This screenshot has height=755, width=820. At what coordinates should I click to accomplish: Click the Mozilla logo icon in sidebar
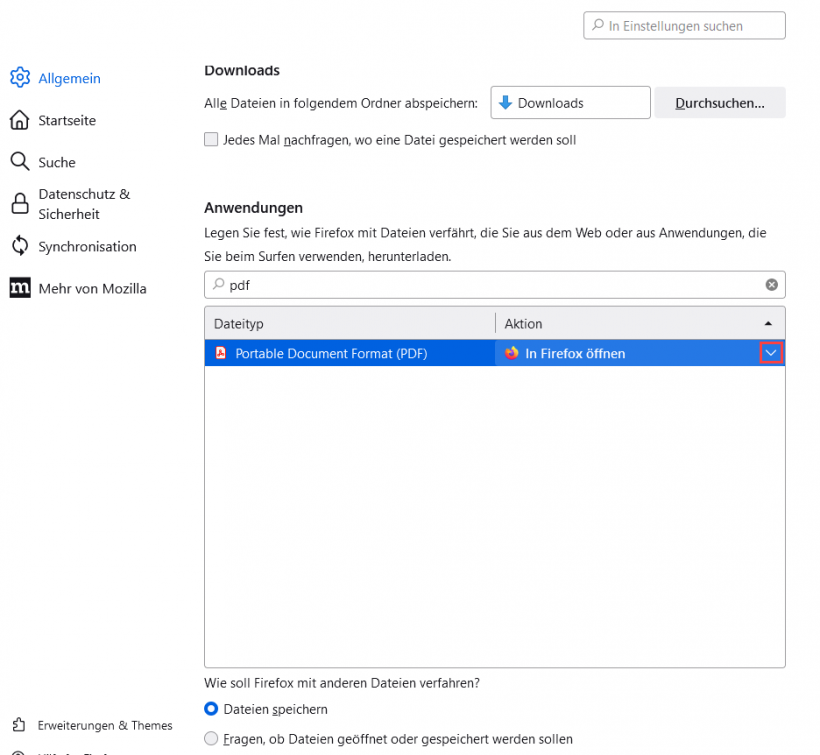tap(20, 288)
